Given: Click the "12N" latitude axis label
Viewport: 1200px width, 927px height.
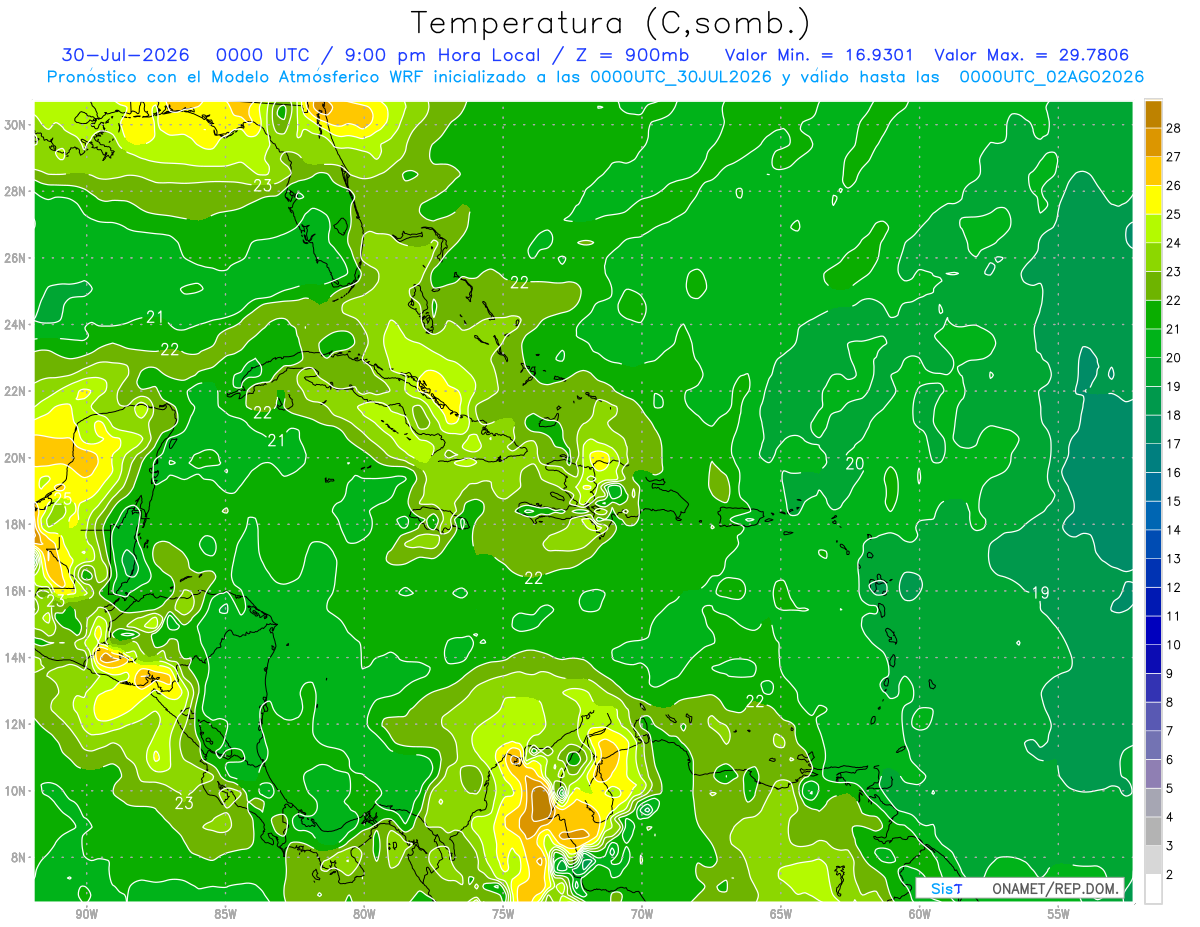Looking at the screenshot, I should click(17, 724).
